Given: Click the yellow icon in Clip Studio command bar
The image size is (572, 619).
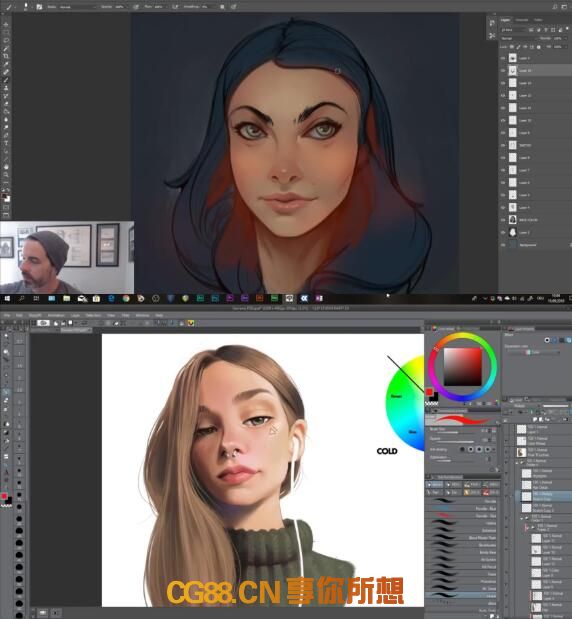Looking at the screenshot, I should (191, 323).
